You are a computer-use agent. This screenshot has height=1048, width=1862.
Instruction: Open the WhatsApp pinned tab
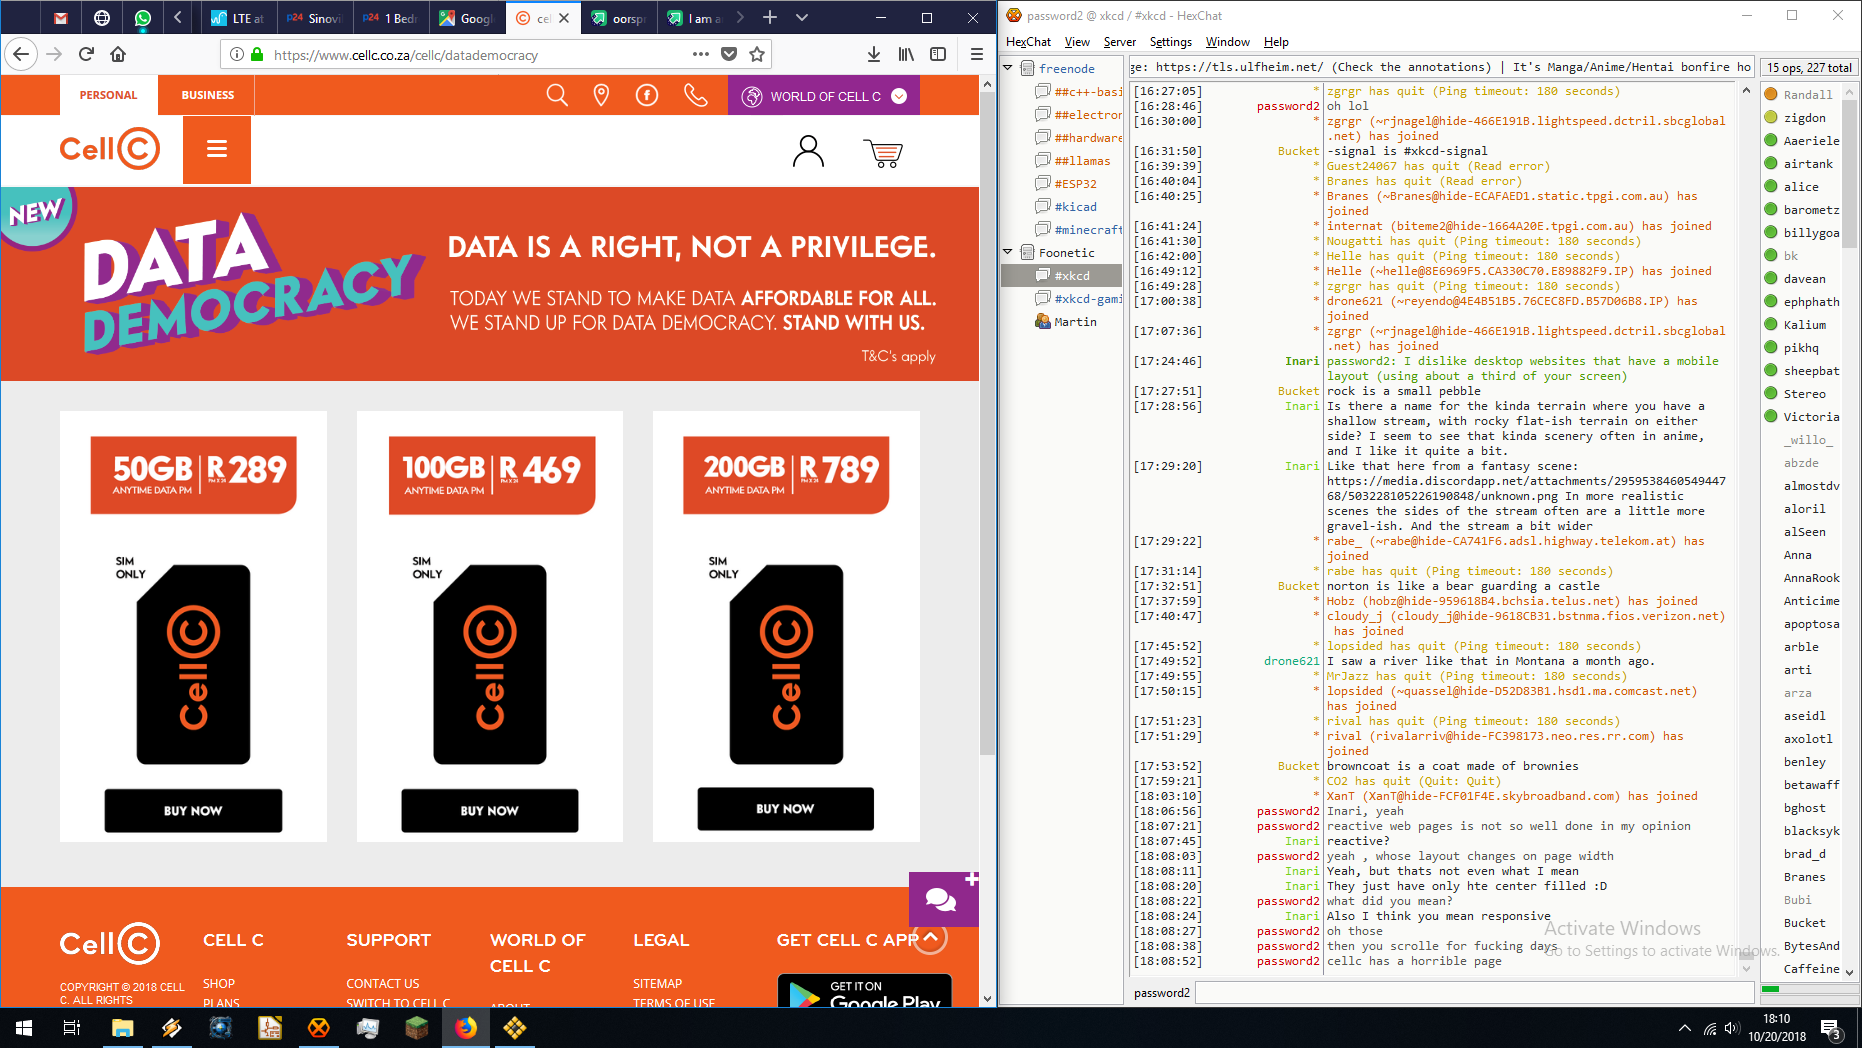pyautogui.click(x=142, y=18)
